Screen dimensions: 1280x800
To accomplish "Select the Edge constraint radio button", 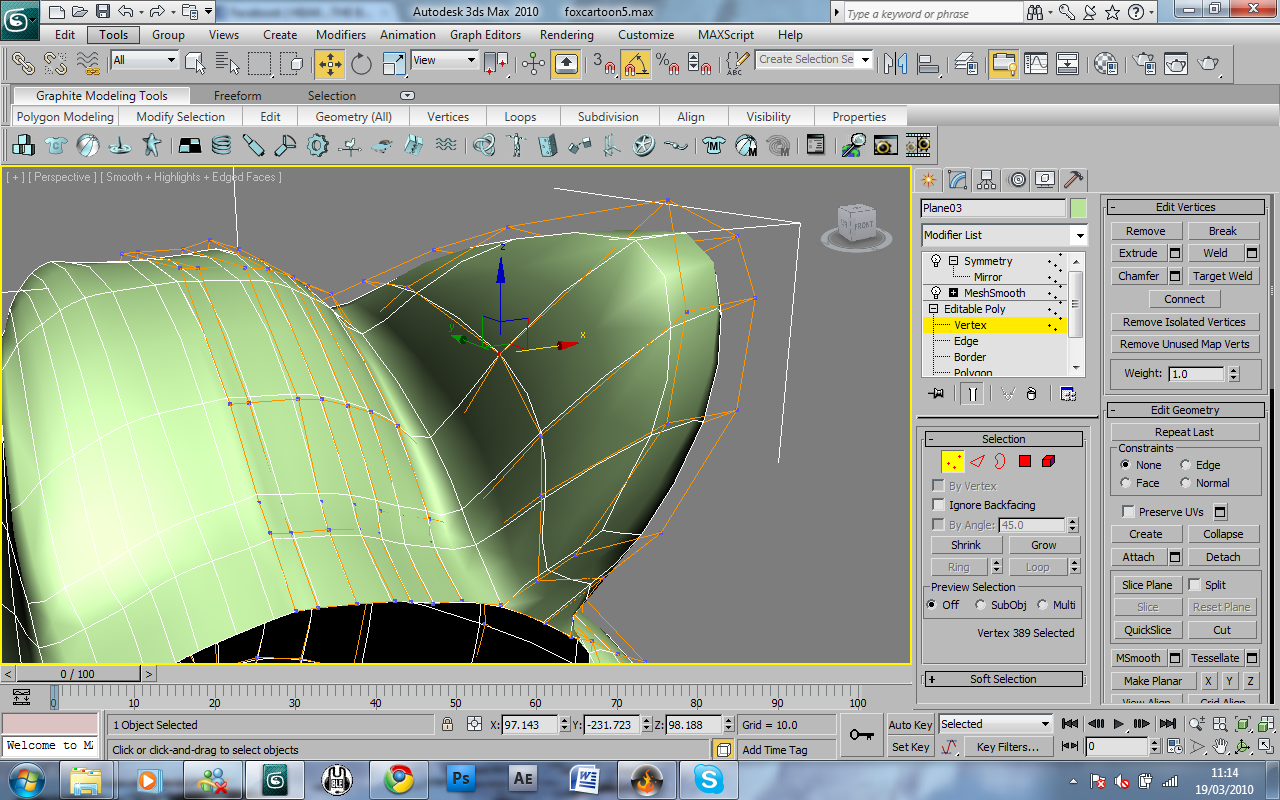I will 1186,465.
